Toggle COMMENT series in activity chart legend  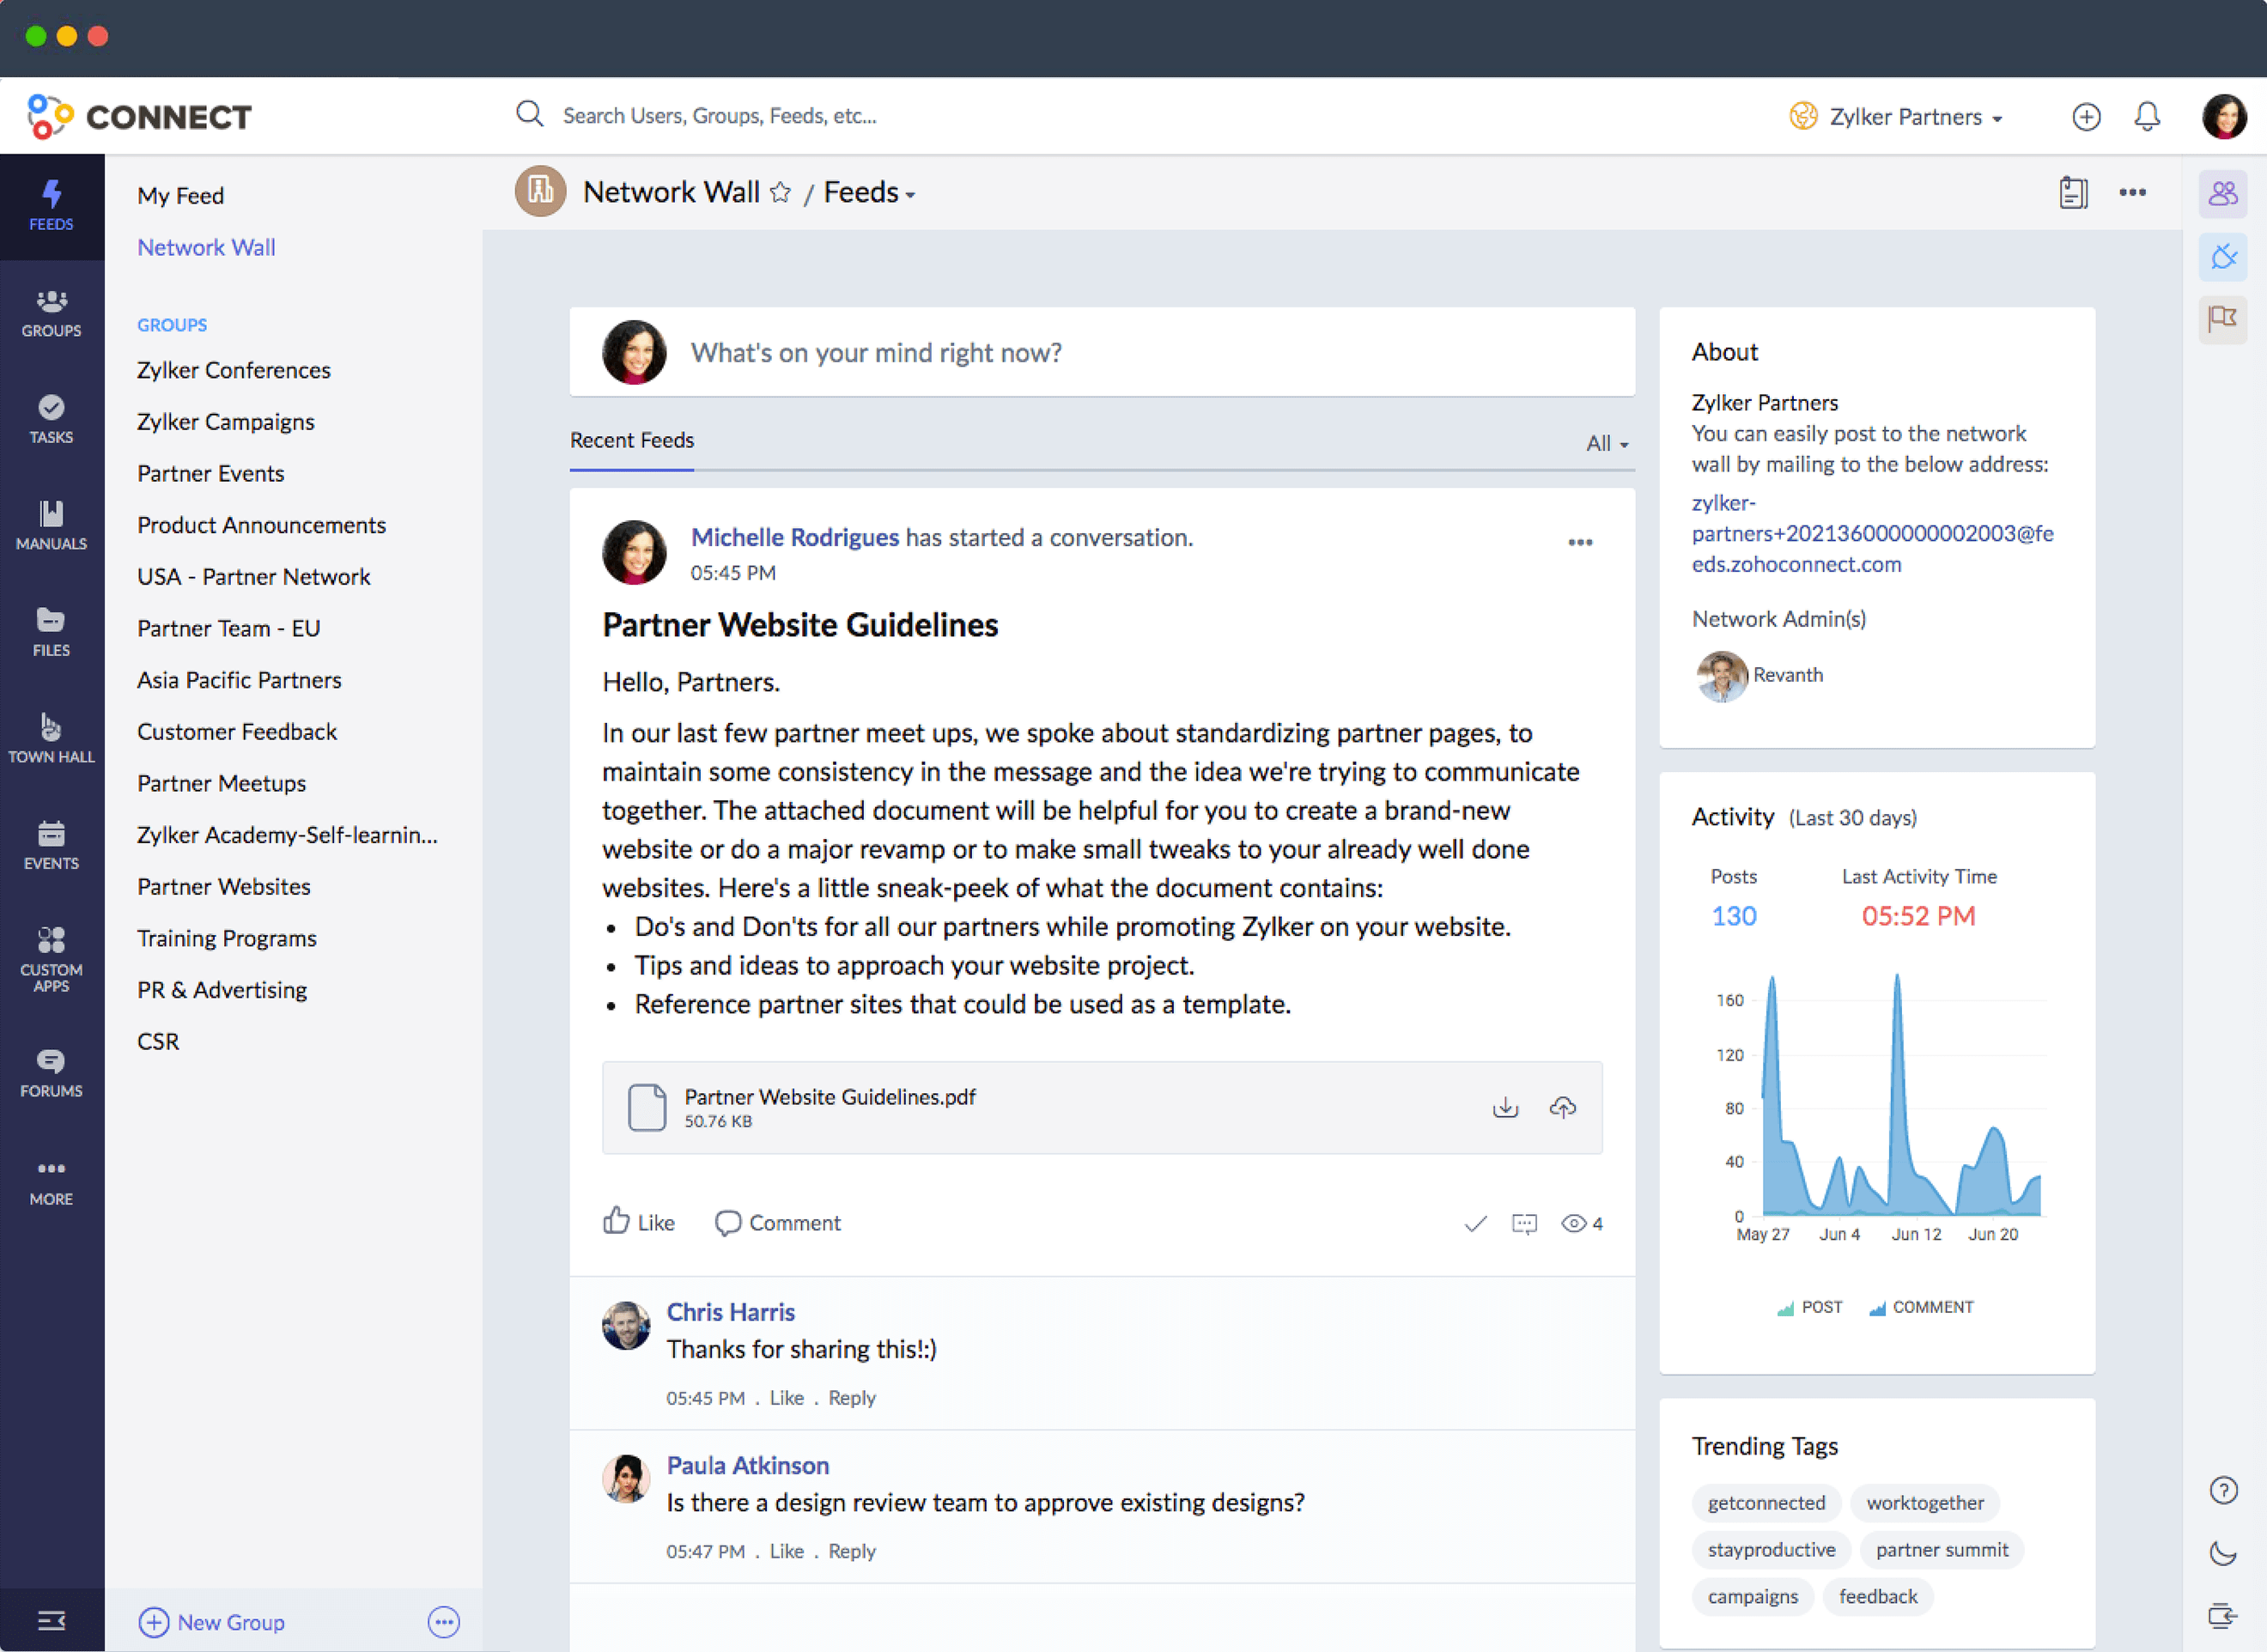point(1920,1307)
